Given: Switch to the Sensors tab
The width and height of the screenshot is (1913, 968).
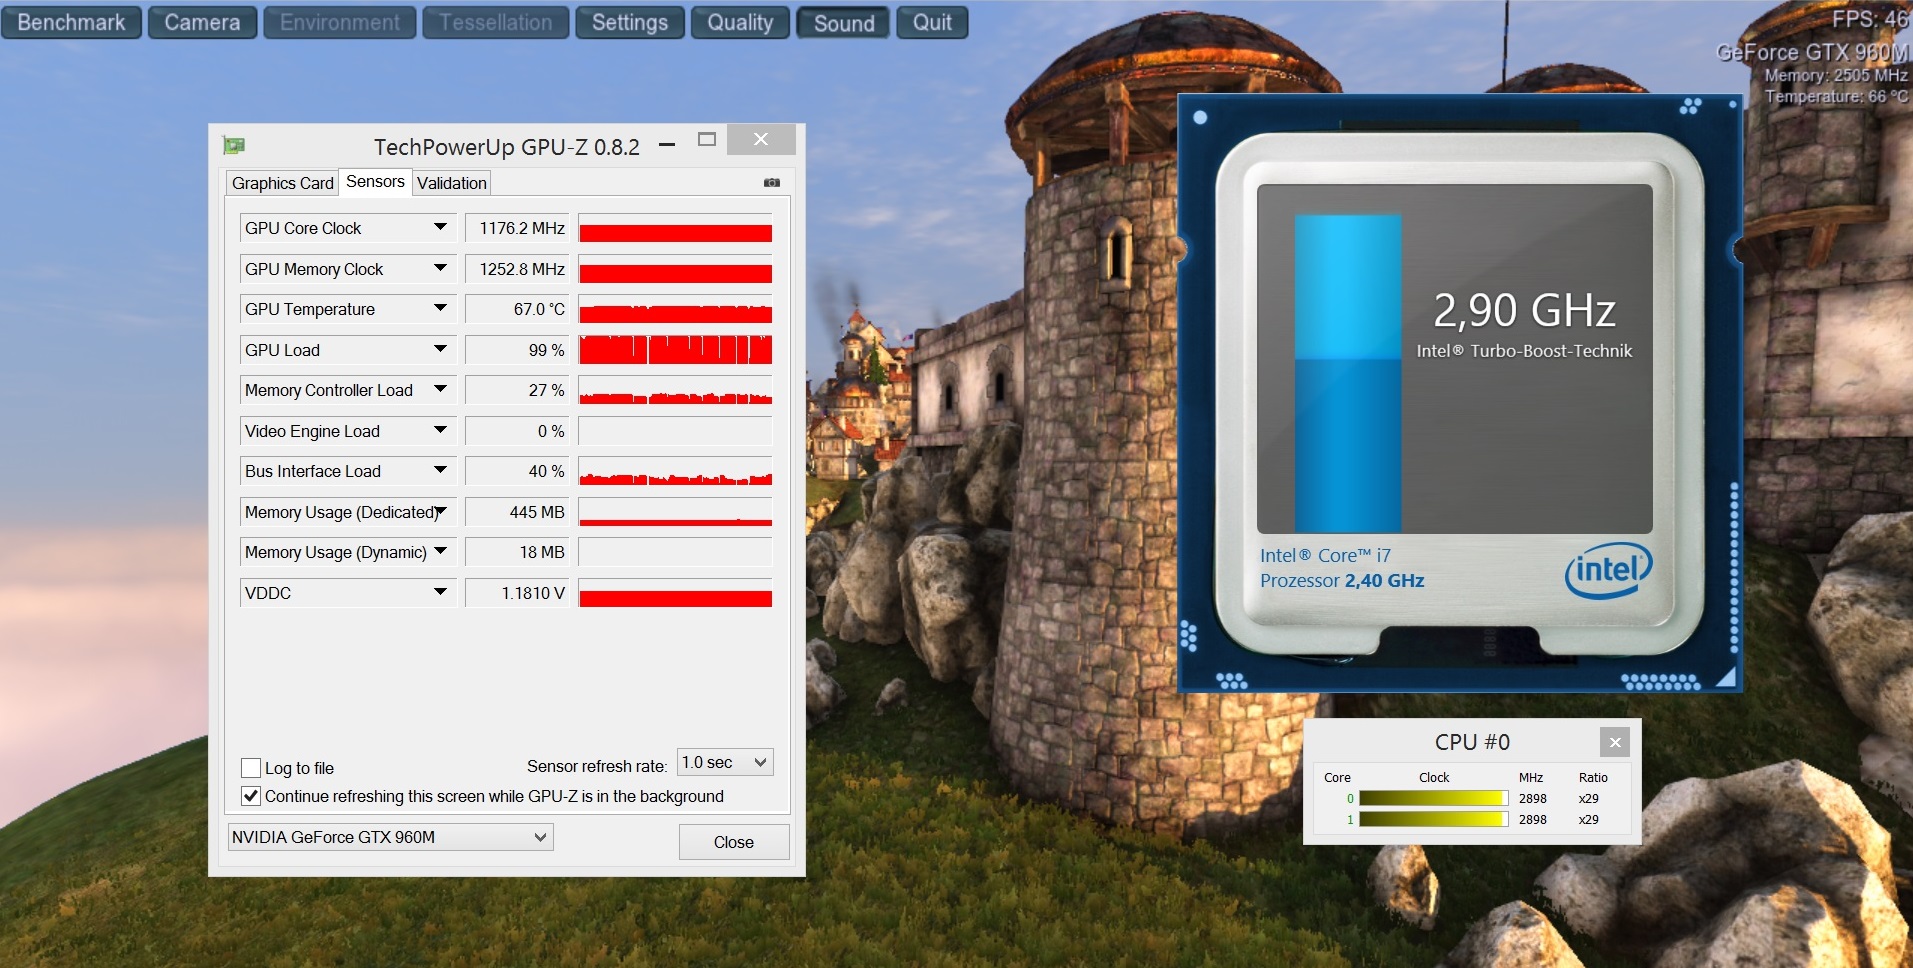Looking at the screenshot, I should [x=375, y=182].
